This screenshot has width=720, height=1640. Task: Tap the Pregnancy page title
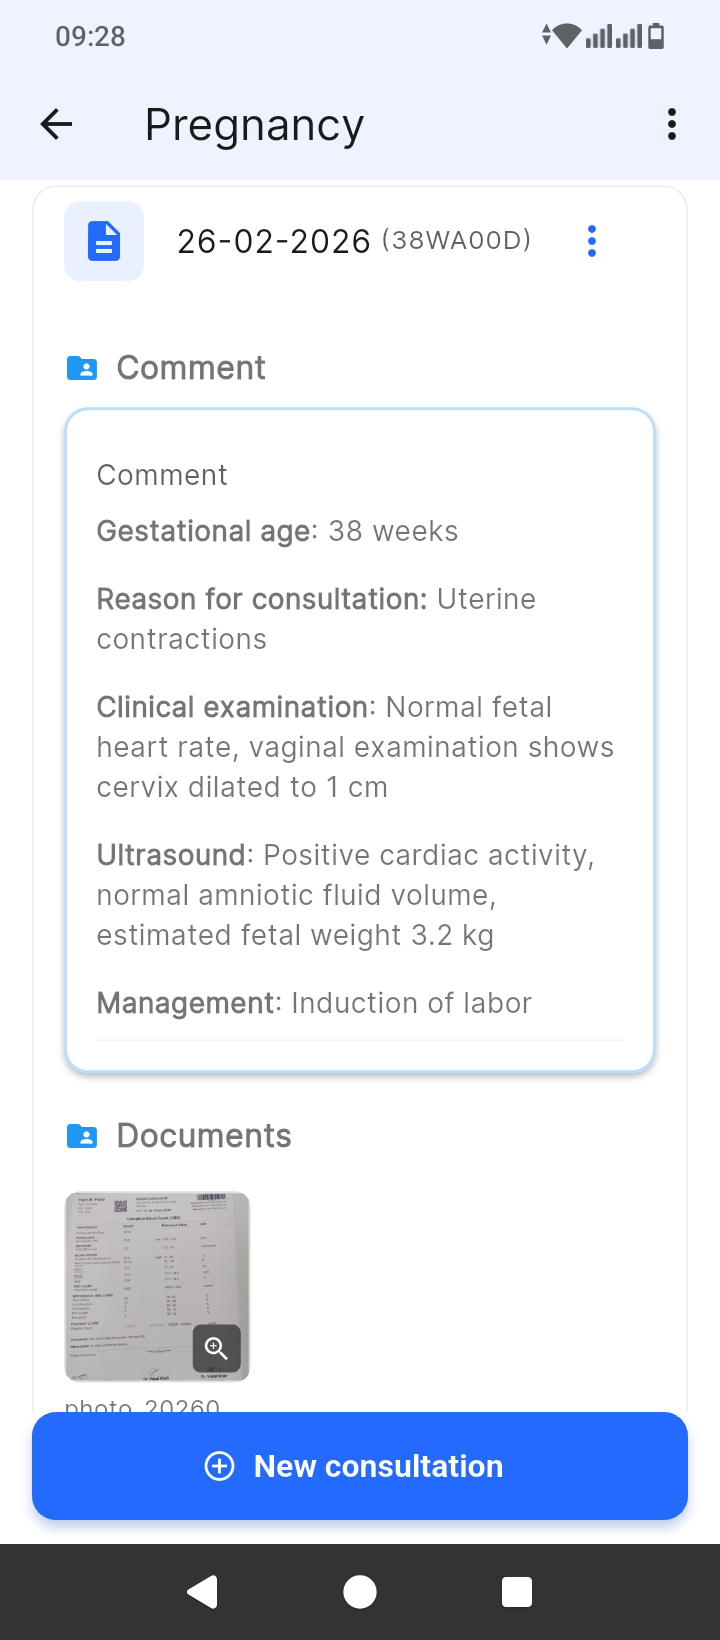pos(254,125)
